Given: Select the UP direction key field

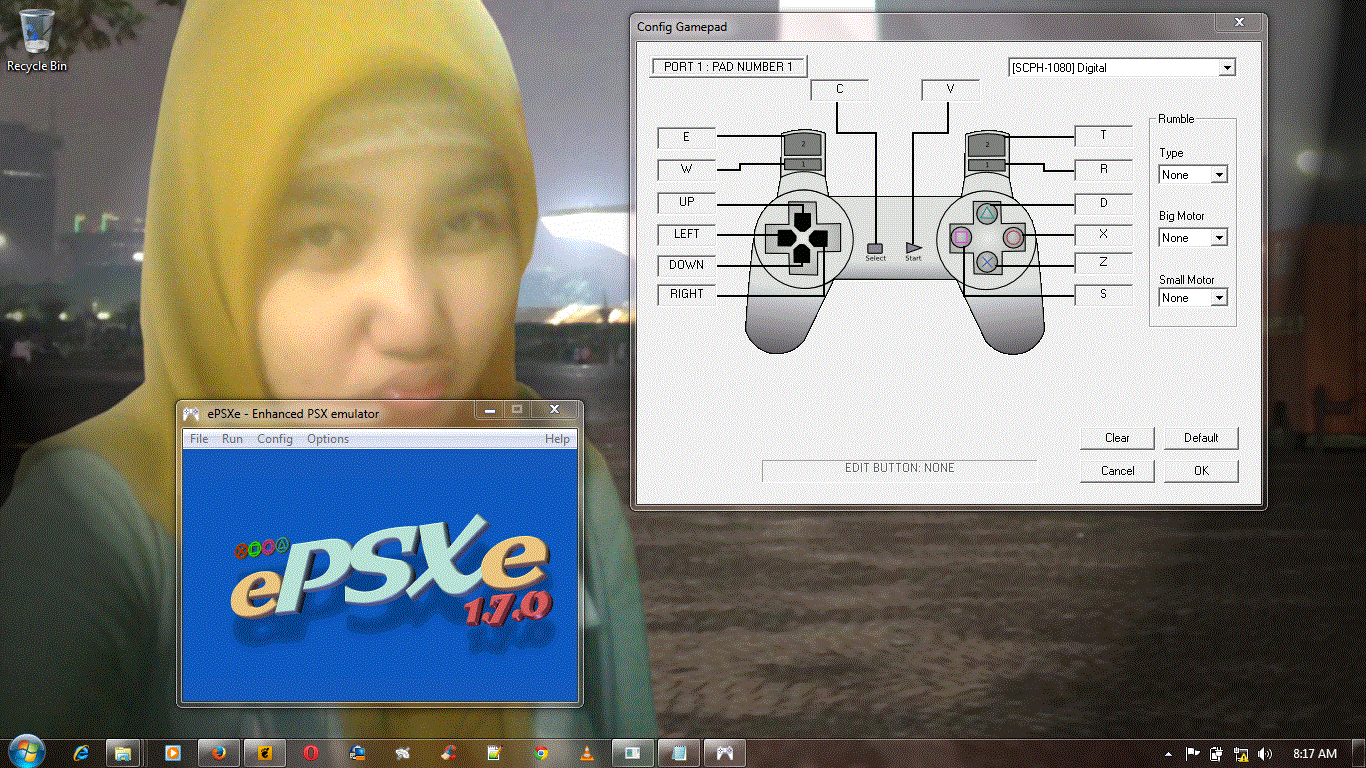Looking at the screenshot, I should pos(687,202).
